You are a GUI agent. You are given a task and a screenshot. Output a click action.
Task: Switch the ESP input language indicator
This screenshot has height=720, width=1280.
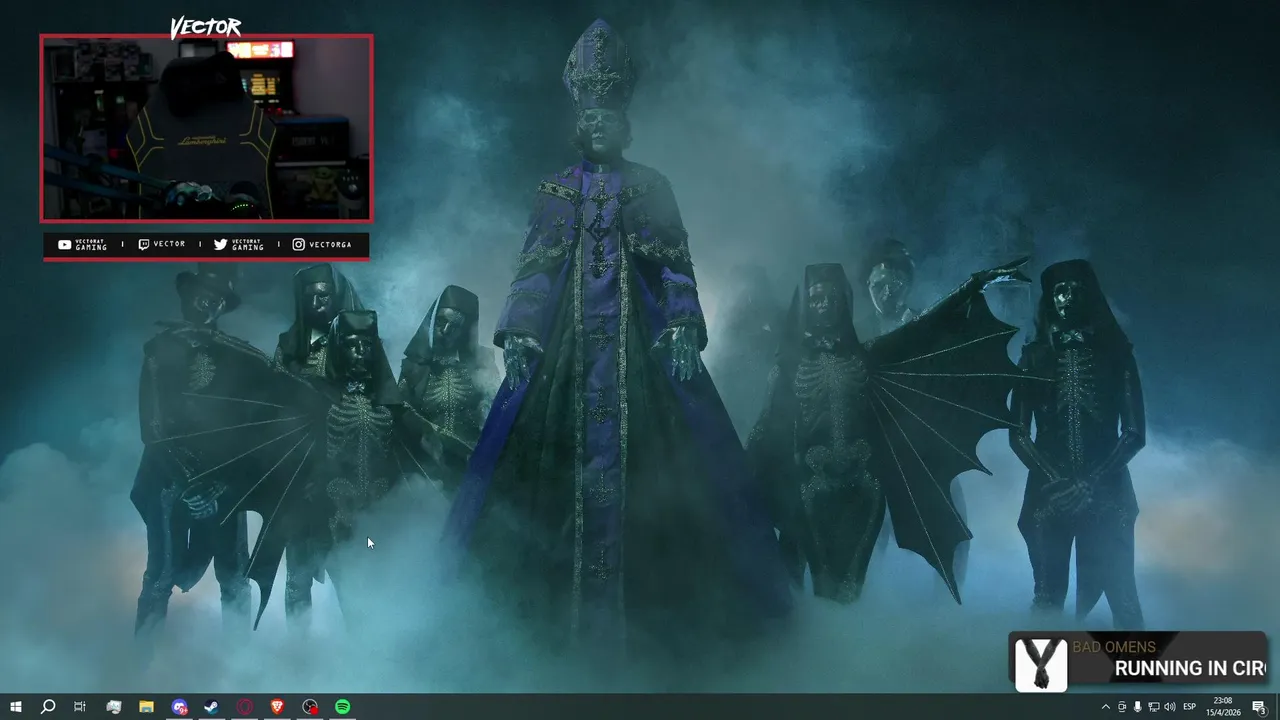tap(1190, 707)
